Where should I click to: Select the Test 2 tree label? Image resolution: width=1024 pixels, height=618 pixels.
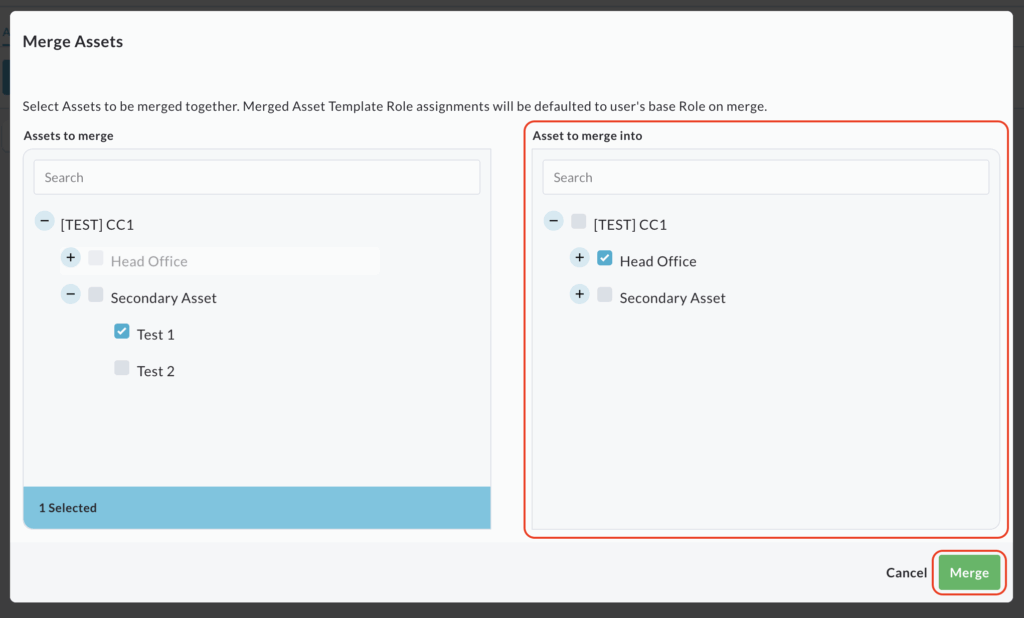click(x=156, y=372)
